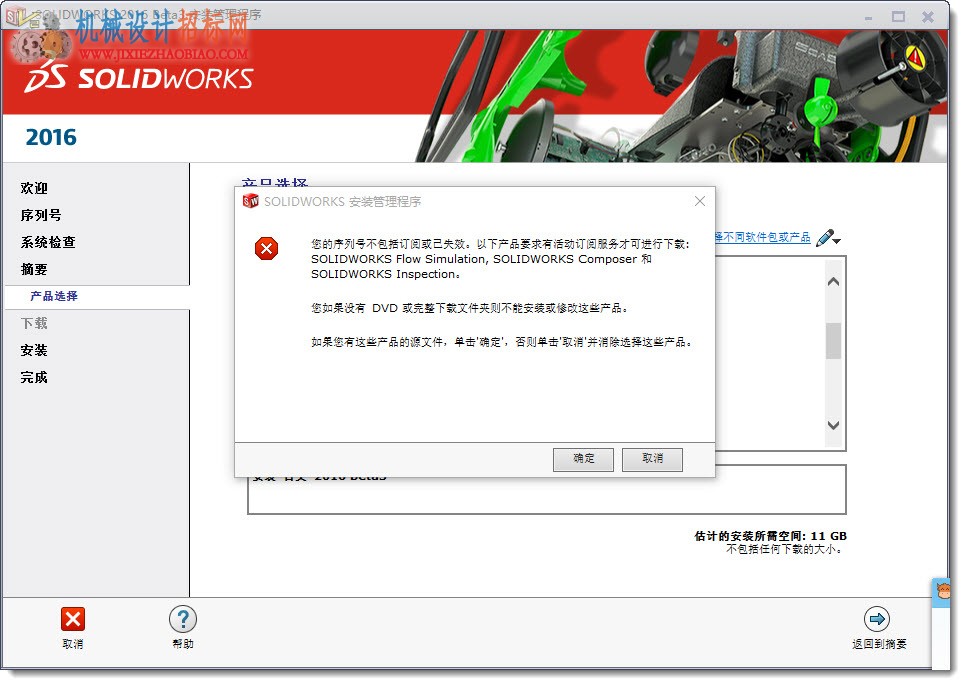Open the pencil edit dropdown
This screenshot has width=965, height=685.
(828, 238)
